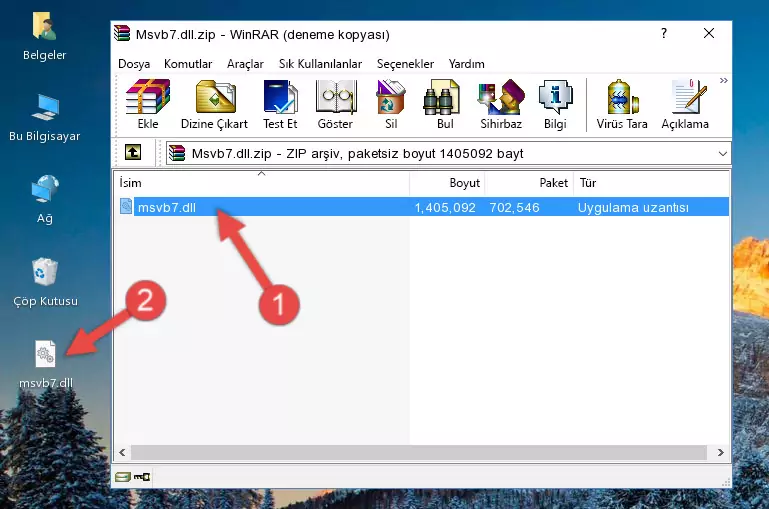The image size is (769, 509).
Task: Select the msvb7.dll file row in WinRAR
Action: click(x=422, y=207)
